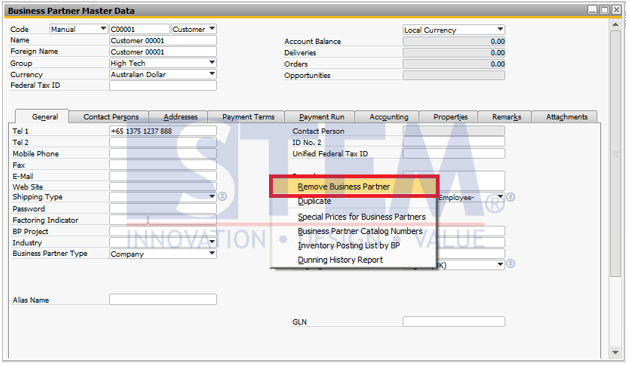Click the Password field
This screenshot has width=628, height=366.
pos(163,208)
